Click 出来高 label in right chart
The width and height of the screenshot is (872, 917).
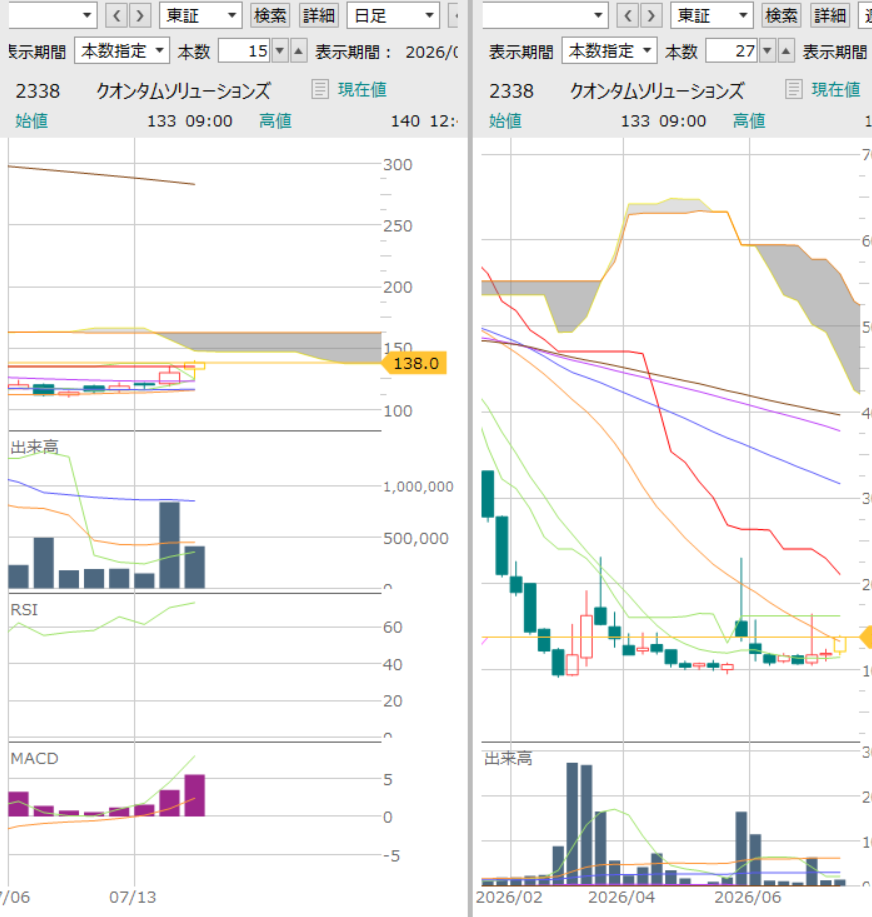508,759
